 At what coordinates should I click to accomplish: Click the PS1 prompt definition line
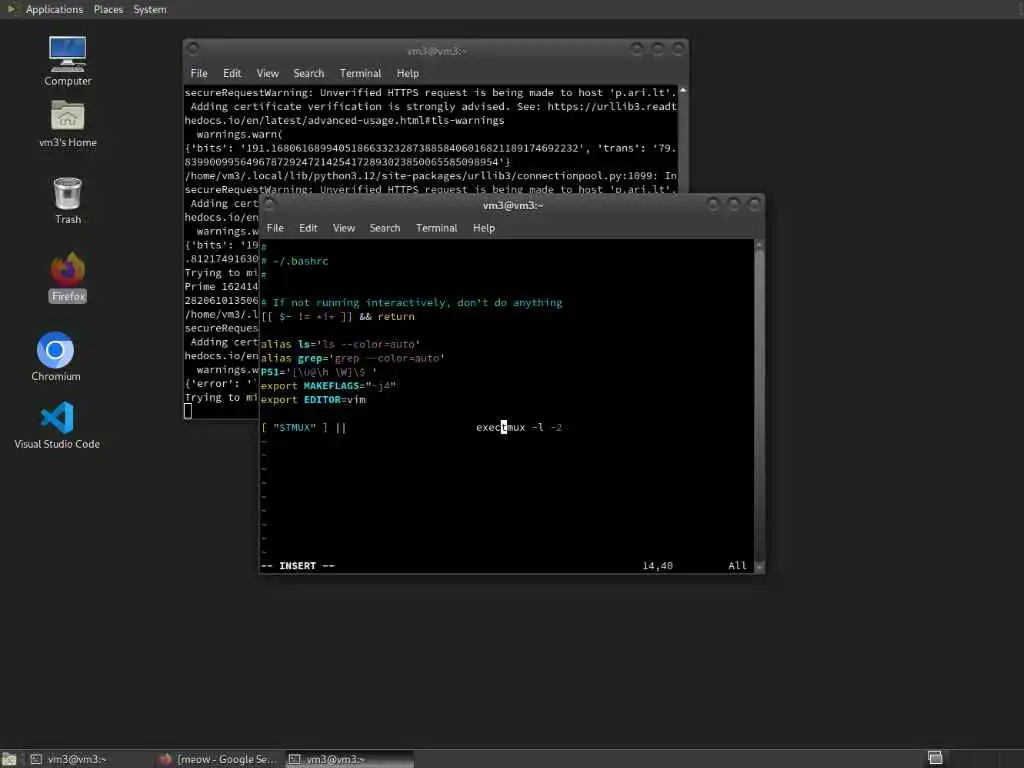319,372
